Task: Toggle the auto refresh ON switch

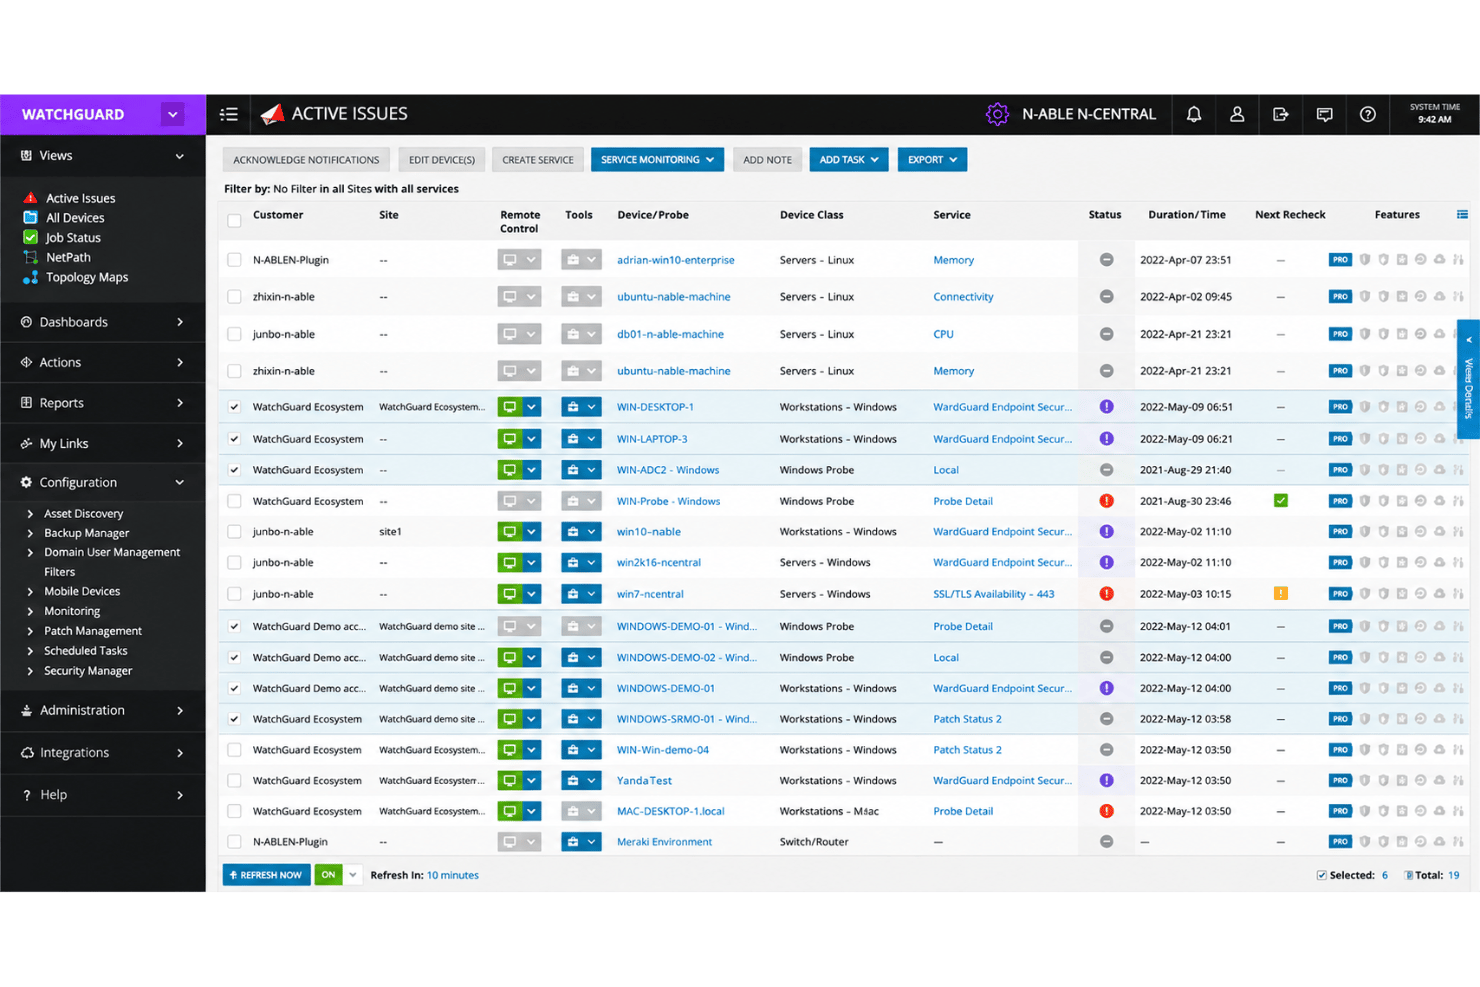Action: coord(328,875)
